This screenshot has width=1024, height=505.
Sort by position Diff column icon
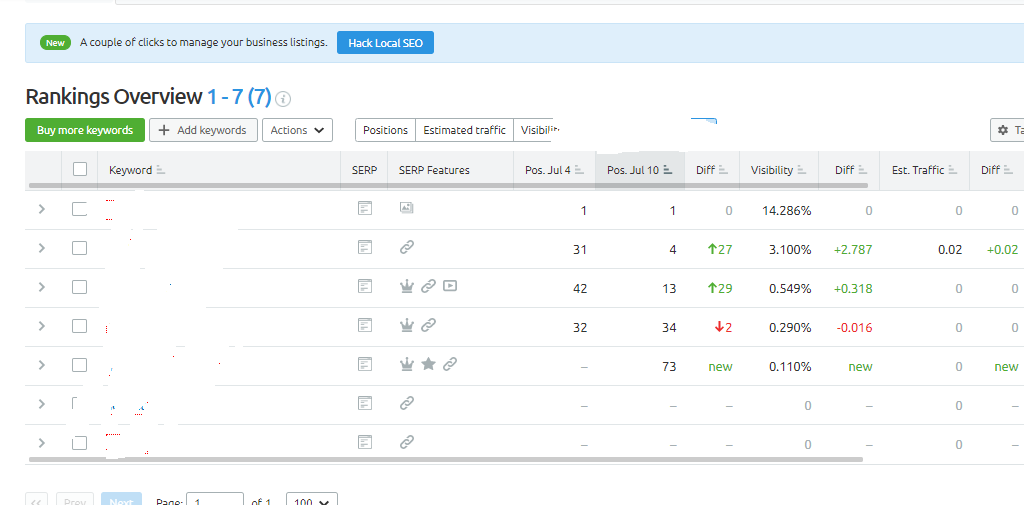pyautogui.click(x=722, y=171)
